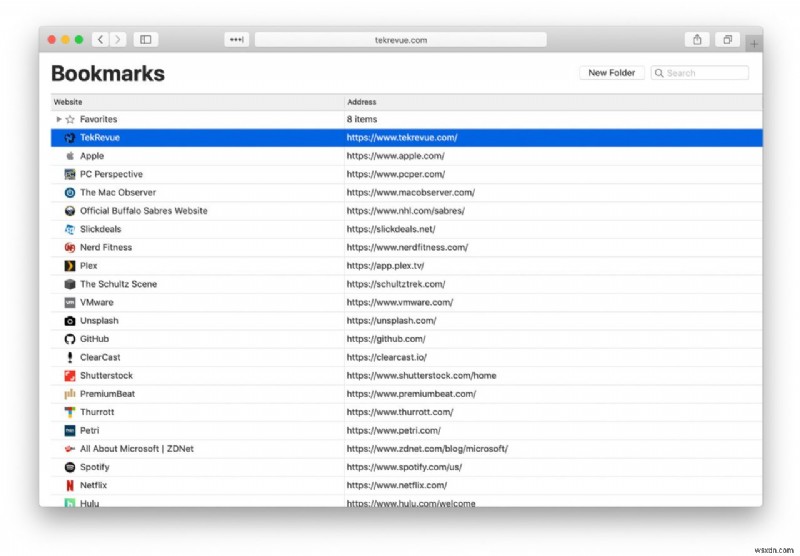Select the Netflix bookmark name
The image size is (800, 556).
pos(93,486)
